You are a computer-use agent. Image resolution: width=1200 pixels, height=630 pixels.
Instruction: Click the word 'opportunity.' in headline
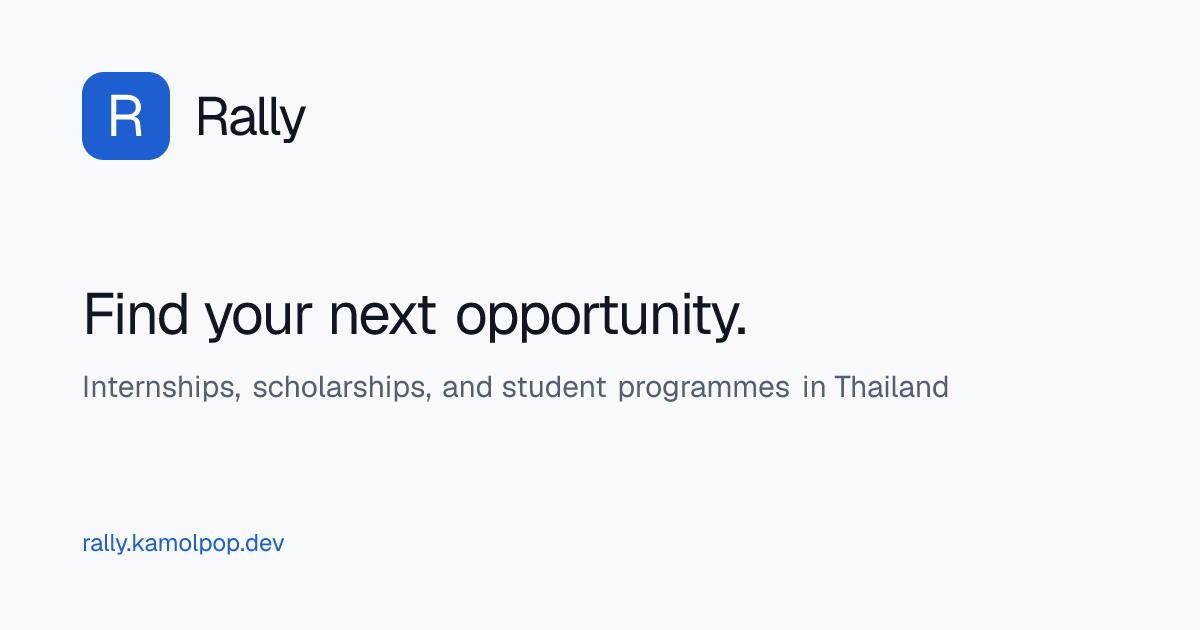coord(602,317)
